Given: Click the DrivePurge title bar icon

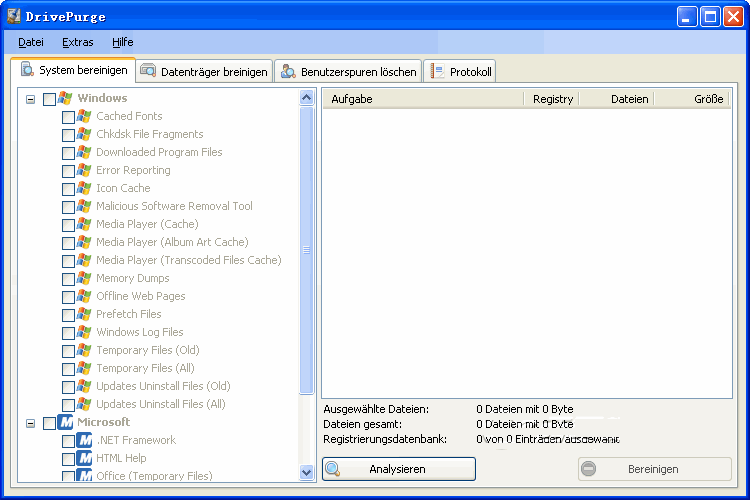Looking at the screenshot, I should pyautogui.click(x=14, y=16).
